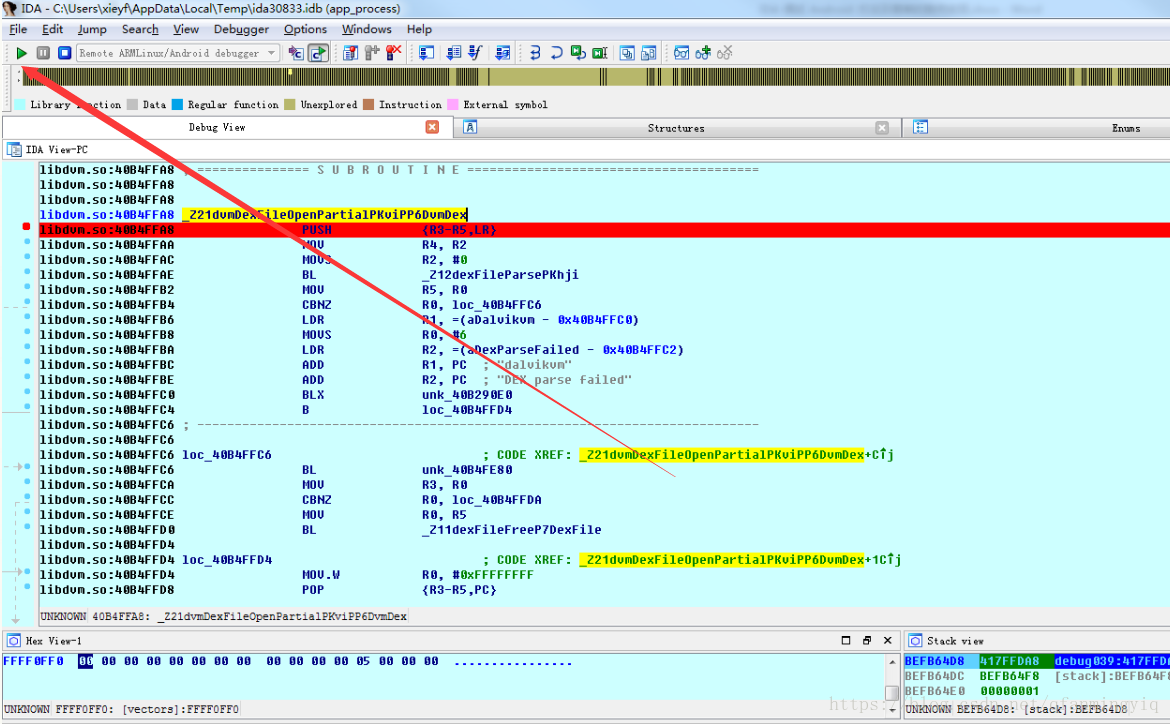Screen dimensions: 1170x724
Task: Open the Options menu
Action: point(305,29)
